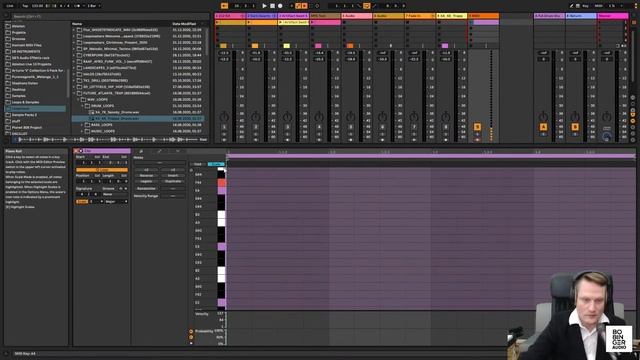640x360 pixels.
Task: Toggle track 1 activator button
Action: (x=224, y=127)
